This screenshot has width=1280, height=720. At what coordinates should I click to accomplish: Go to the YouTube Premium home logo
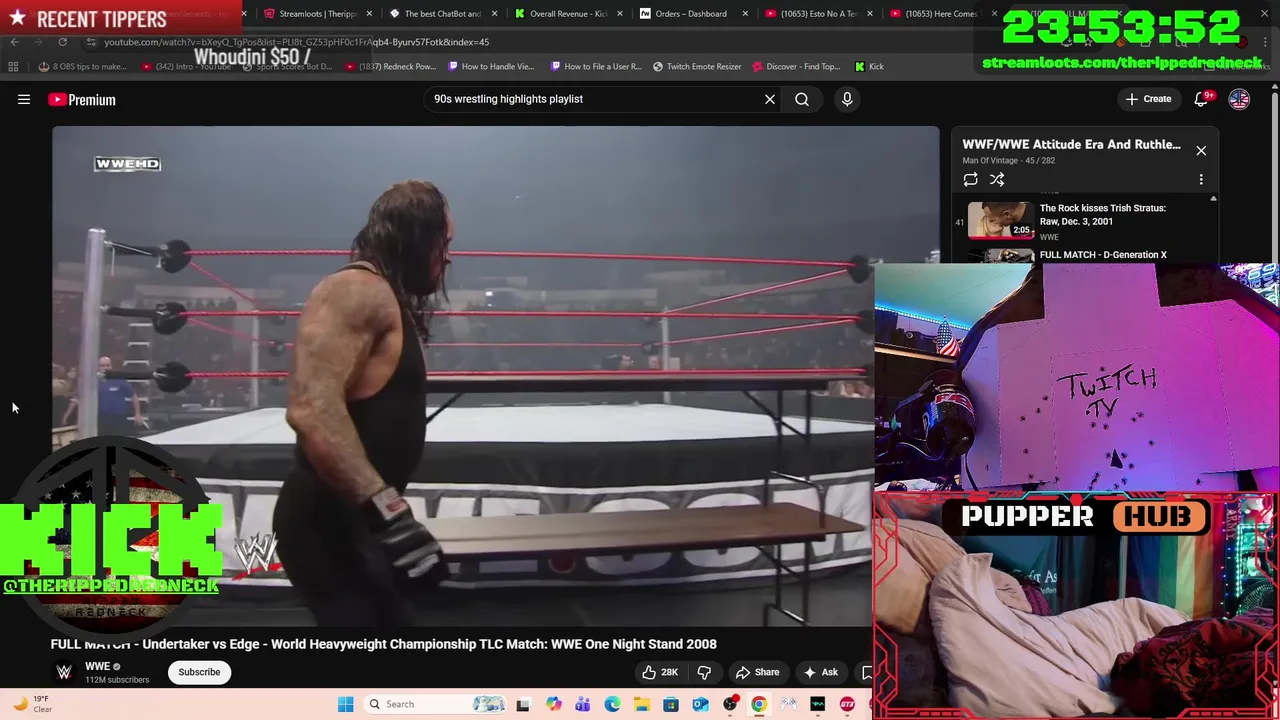point(82,99)
